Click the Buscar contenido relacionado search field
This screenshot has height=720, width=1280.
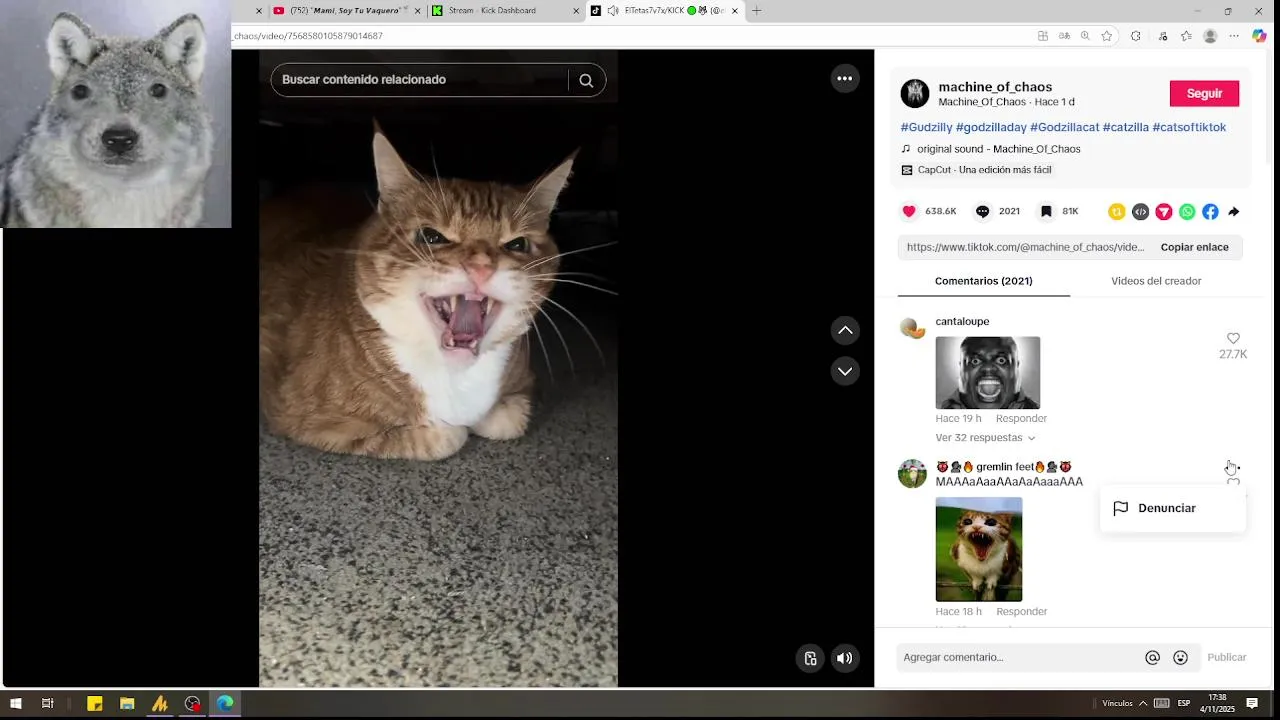[420, 80]
